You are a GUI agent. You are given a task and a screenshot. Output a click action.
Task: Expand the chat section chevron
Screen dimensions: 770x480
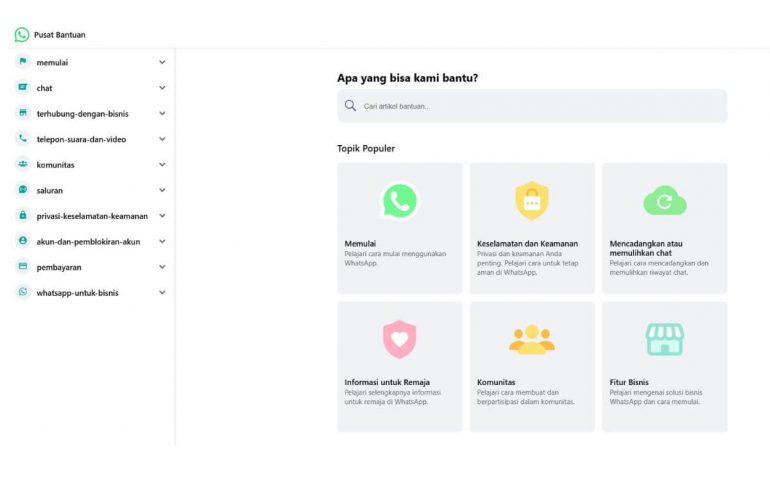tap(162, 88)
